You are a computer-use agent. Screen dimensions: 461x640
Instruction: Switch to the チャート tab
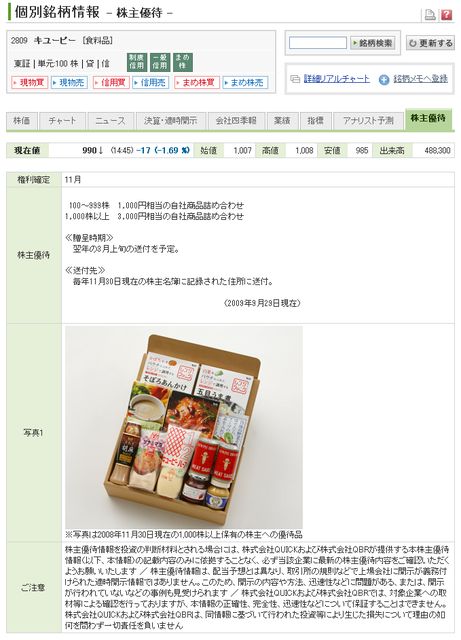tap(62, 121)
